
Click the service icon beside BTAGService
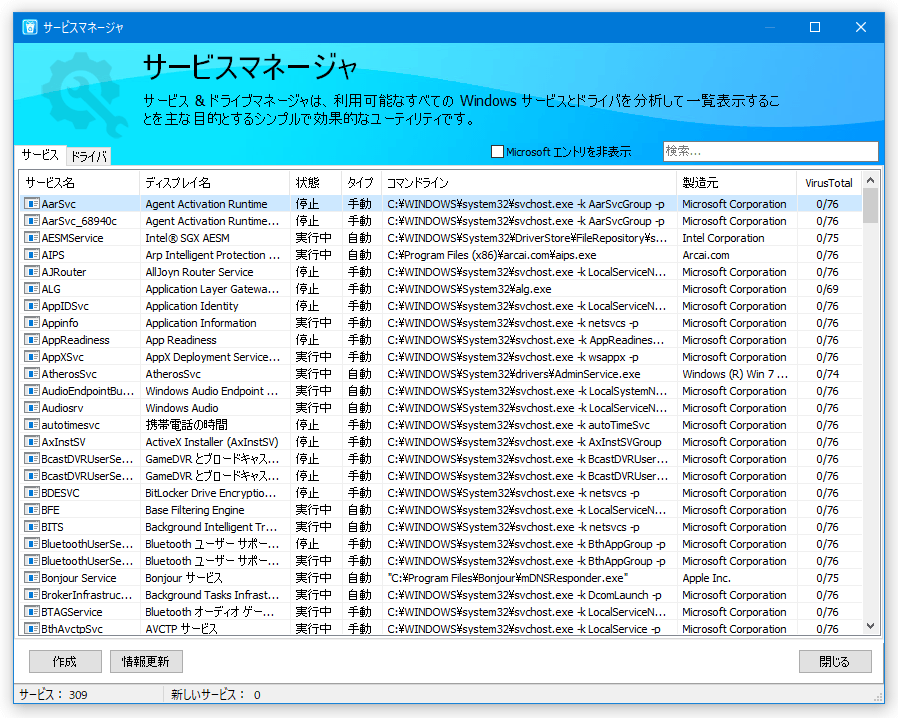pos(31,612)
